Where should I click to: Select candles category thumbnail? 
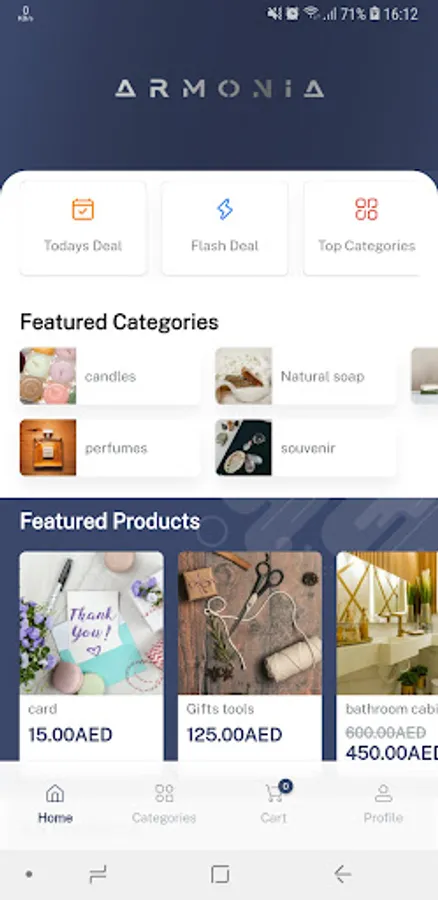[48, 376]
